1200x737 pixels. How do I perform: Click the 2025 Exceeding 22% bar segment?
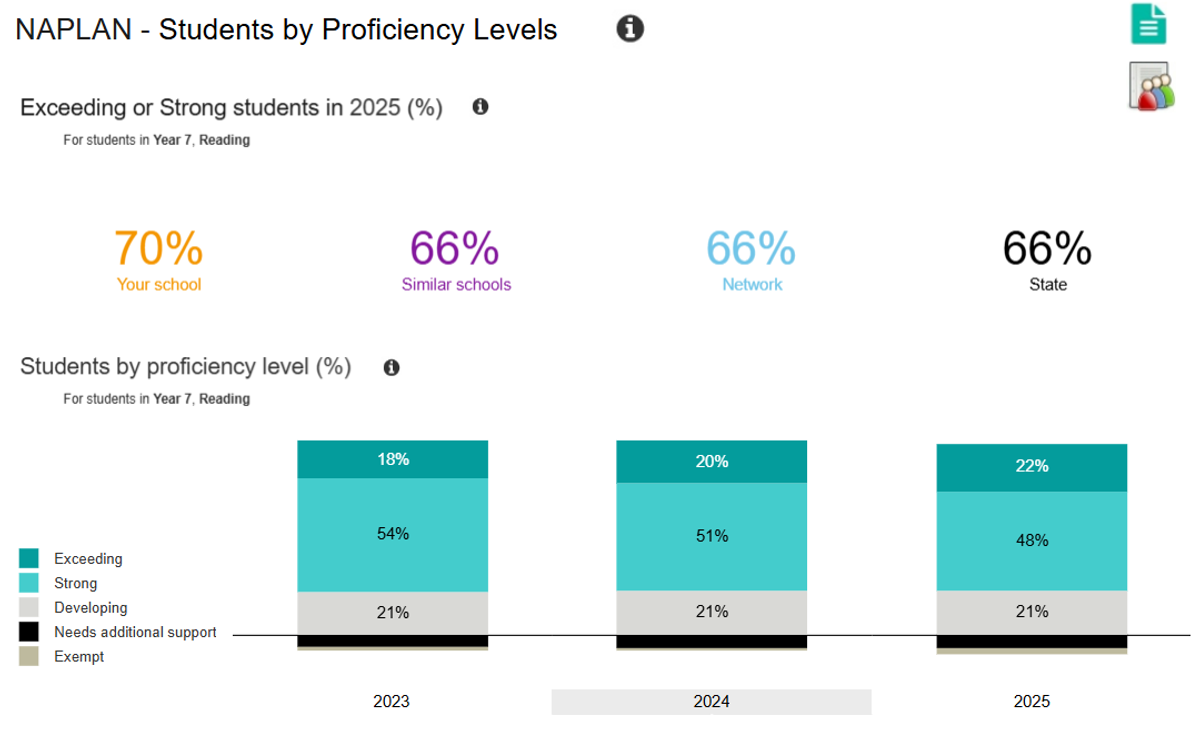pos(1031,467)
